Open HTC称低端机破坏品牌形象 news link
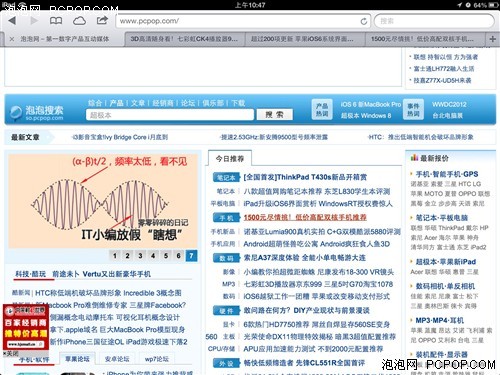 pyautogui.click(x=108, y=293)
